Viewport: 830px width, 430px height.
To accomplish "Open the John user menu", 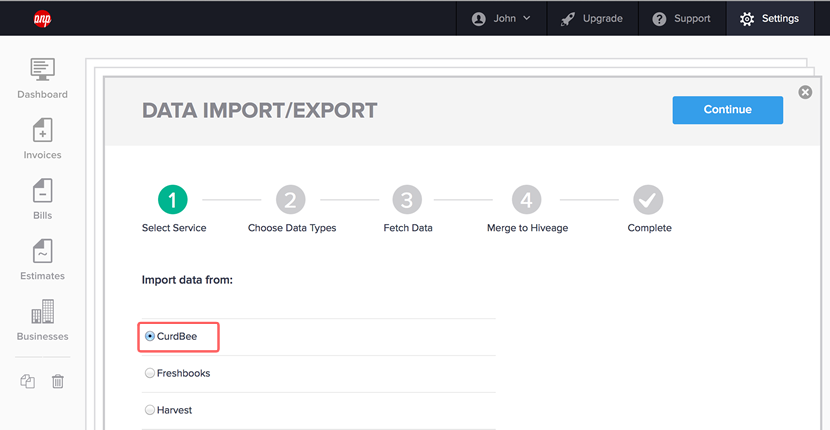I will click(x=501, y=19).
